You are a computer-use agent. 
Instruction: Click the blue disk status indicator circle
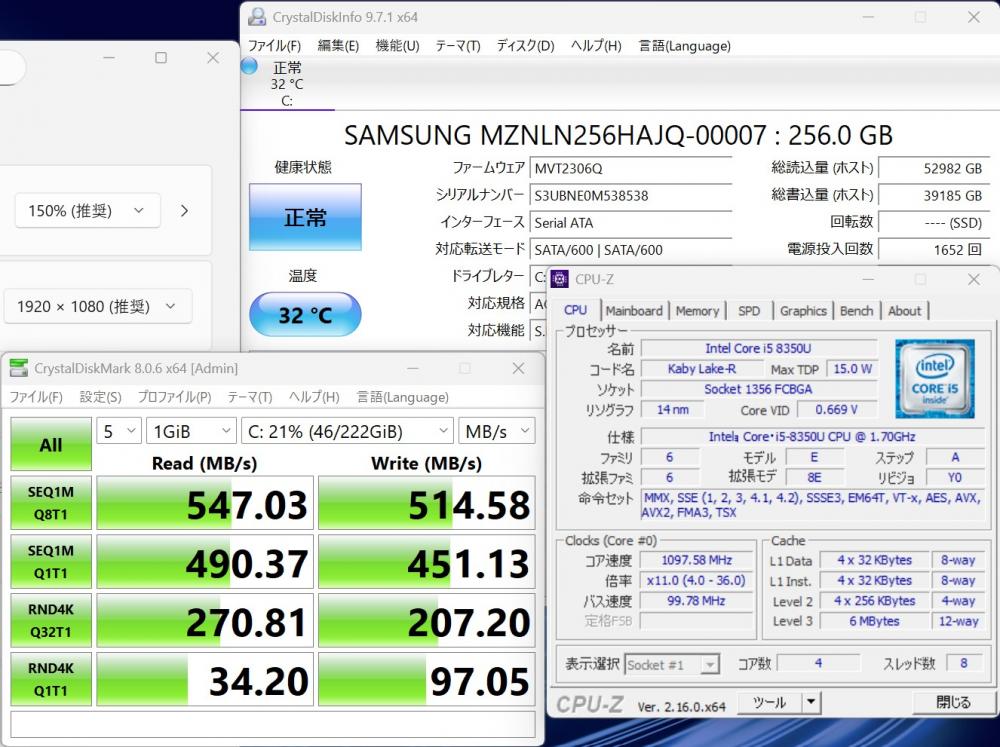click(249, 66)
